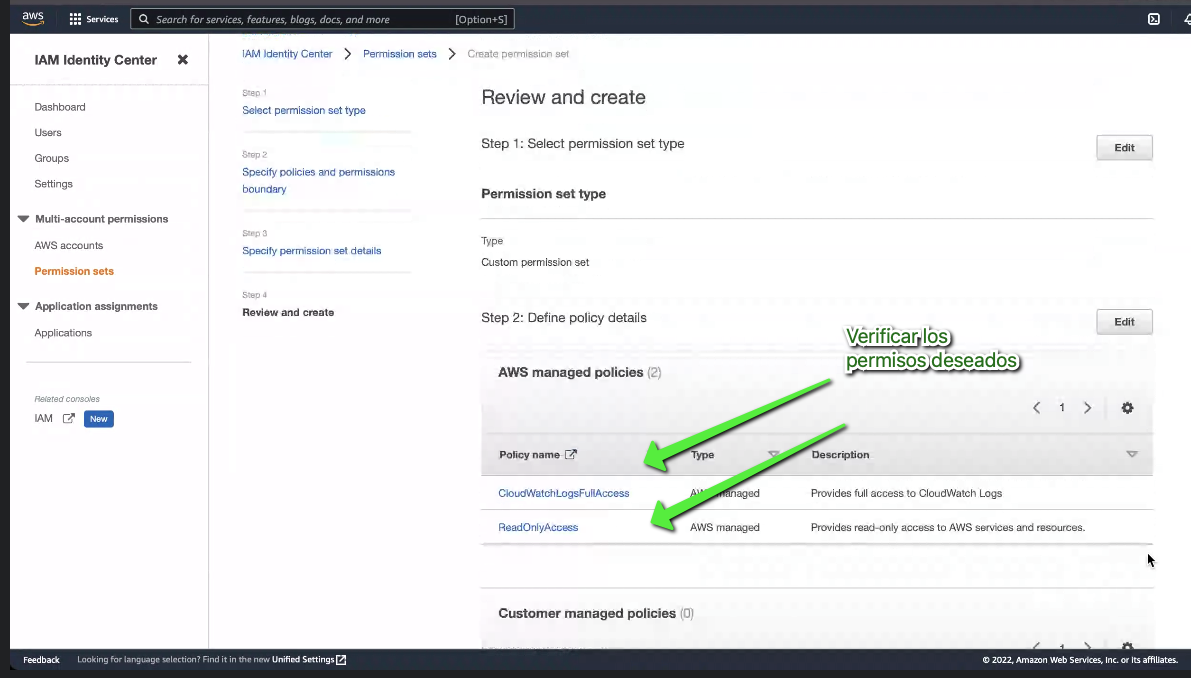Go to step Select permission set type
Screen dimensions: 1191x678
click(304, 110)
